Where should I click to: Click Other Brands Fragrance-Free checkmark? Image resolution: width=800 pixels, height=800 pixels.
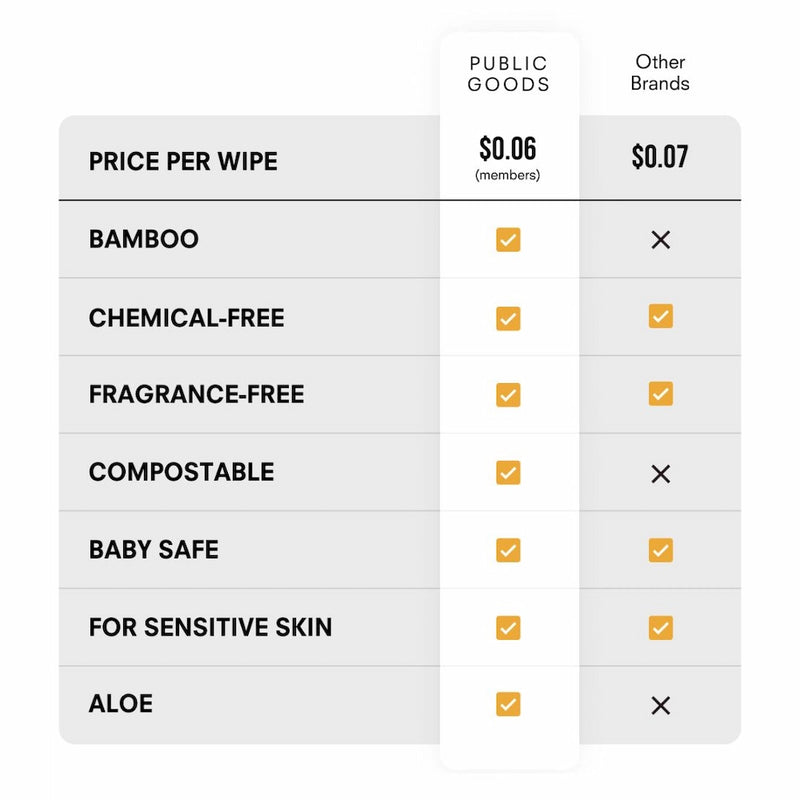point(660,394)
